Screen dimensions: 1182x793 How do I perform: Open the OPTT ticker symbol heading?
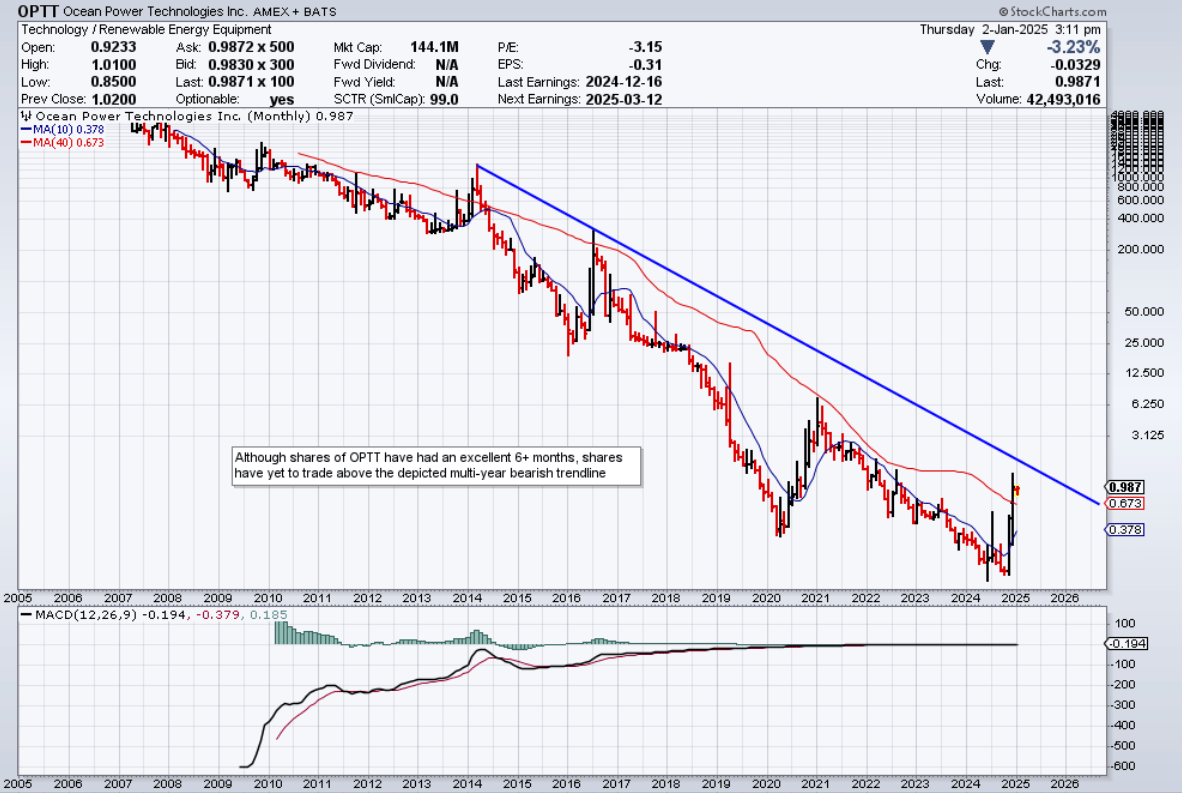click(x=36, y=12)
